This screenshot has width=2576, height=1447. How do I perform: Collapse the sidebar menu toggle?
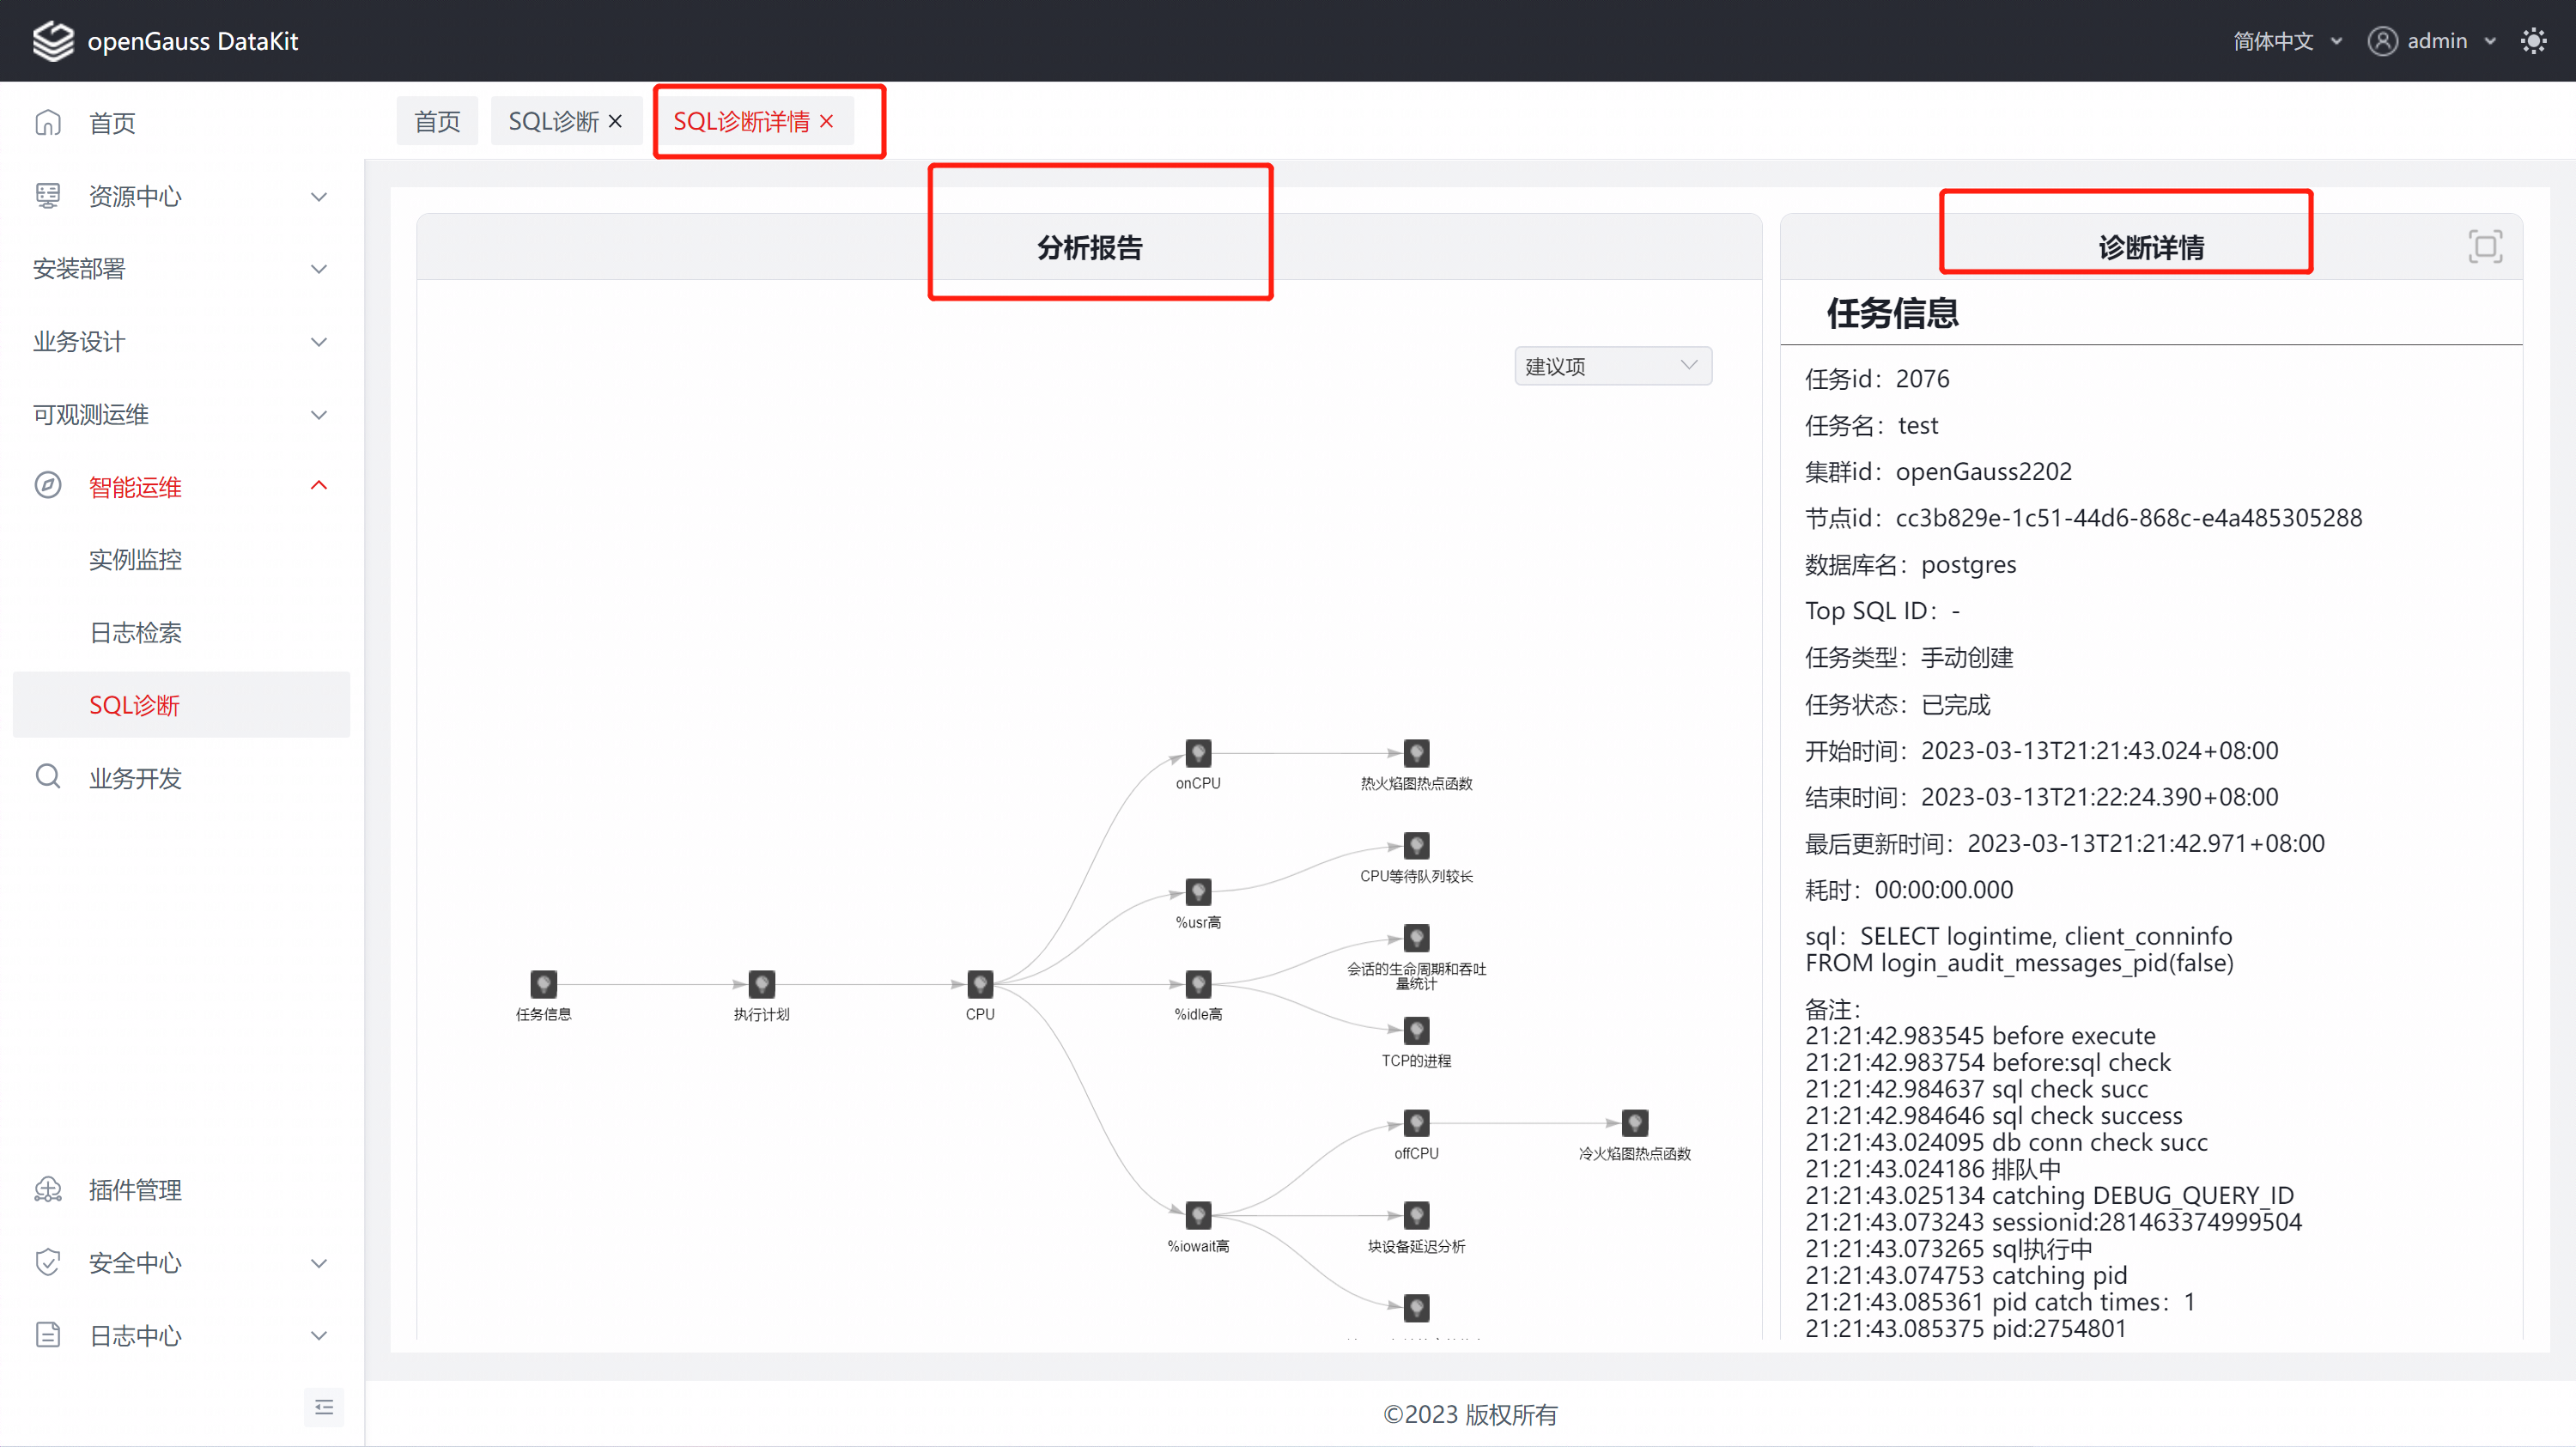tap(324, 1407)
